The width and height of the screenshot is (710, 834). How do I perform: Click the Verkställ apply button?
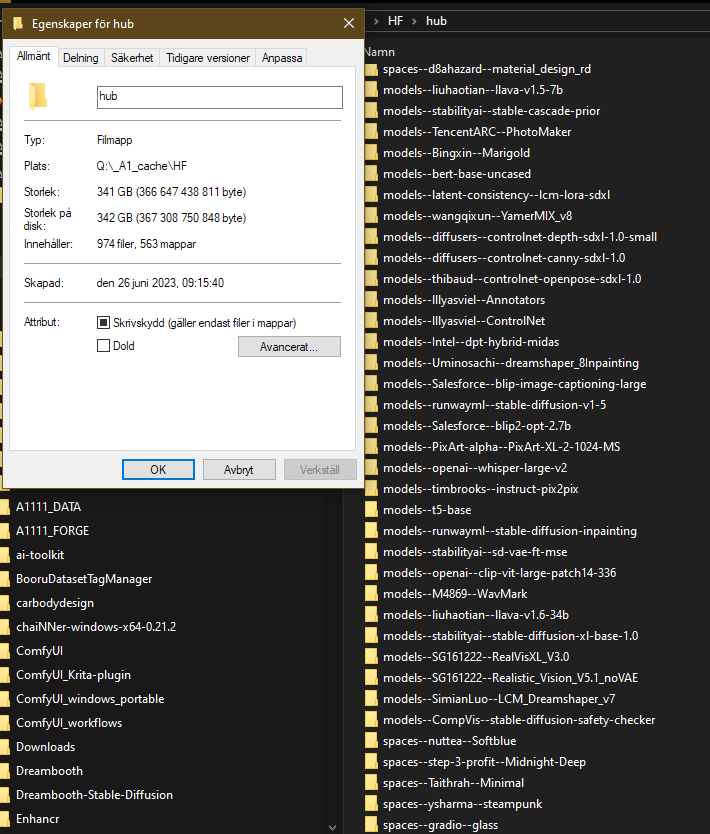coord(320,470)
